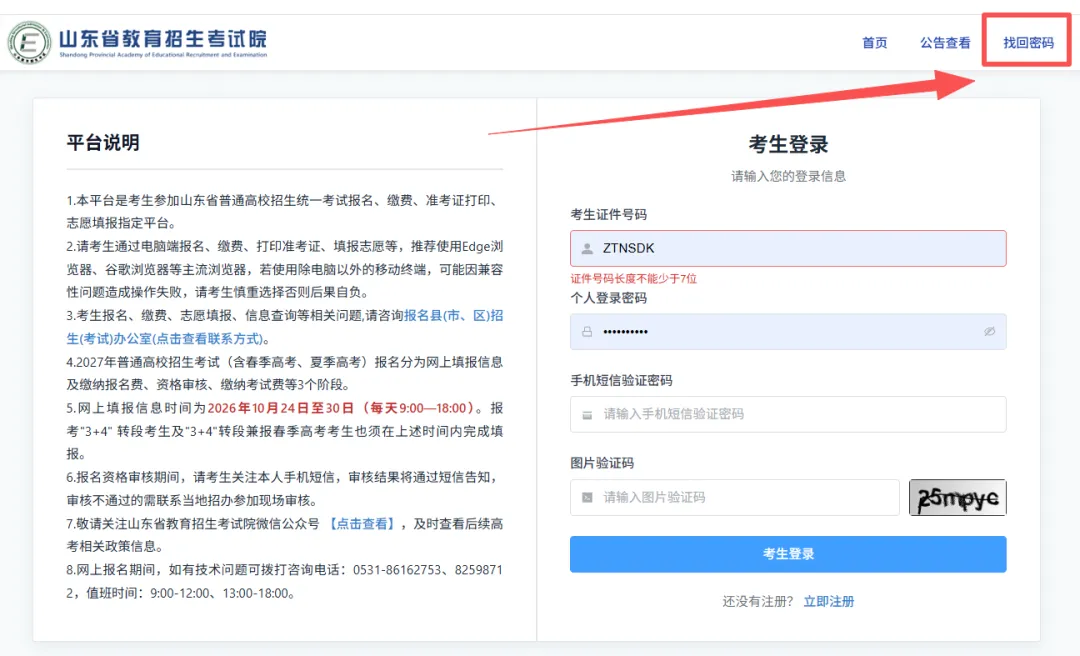This screenshot has height=656, width=1080.
Task: Click the error text 证件号码长度不能少于7位
Action: point(634,278)
